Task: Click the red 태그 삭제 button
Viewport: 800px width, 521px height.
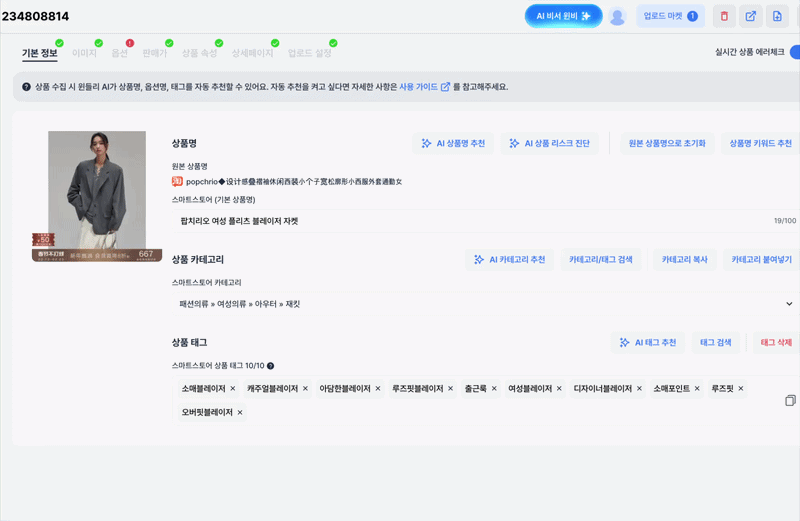Action: 776,342
